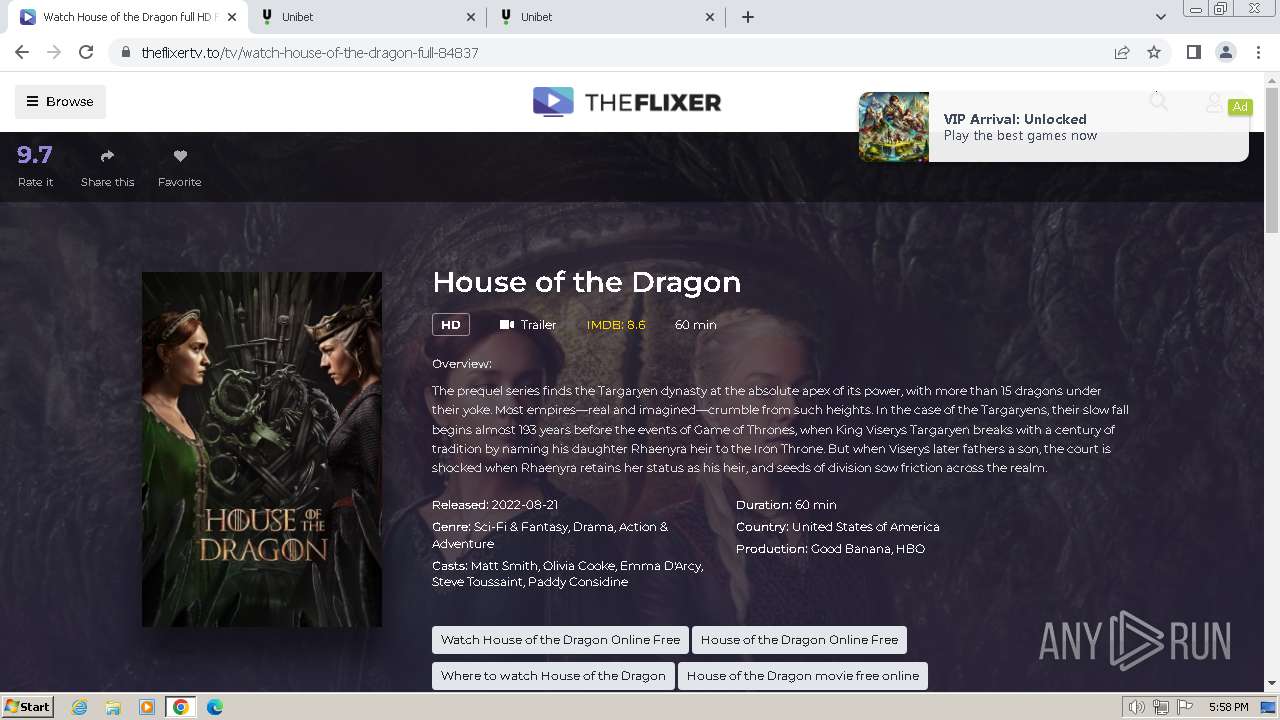1280x720 pixels.
Task: Click Where to watch House of the Dragon tag
Action: click(x=553, y=676)
